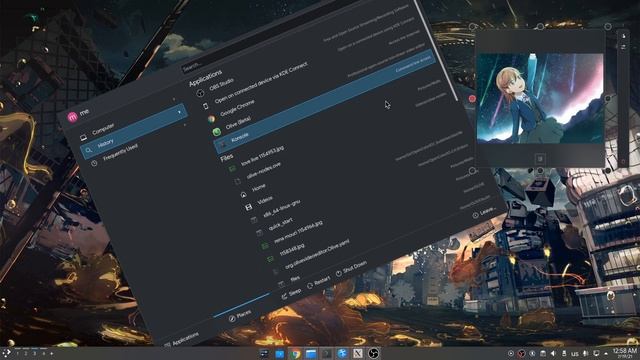Switch to virtual desktop 1 in pager

(x=17, y=353)
